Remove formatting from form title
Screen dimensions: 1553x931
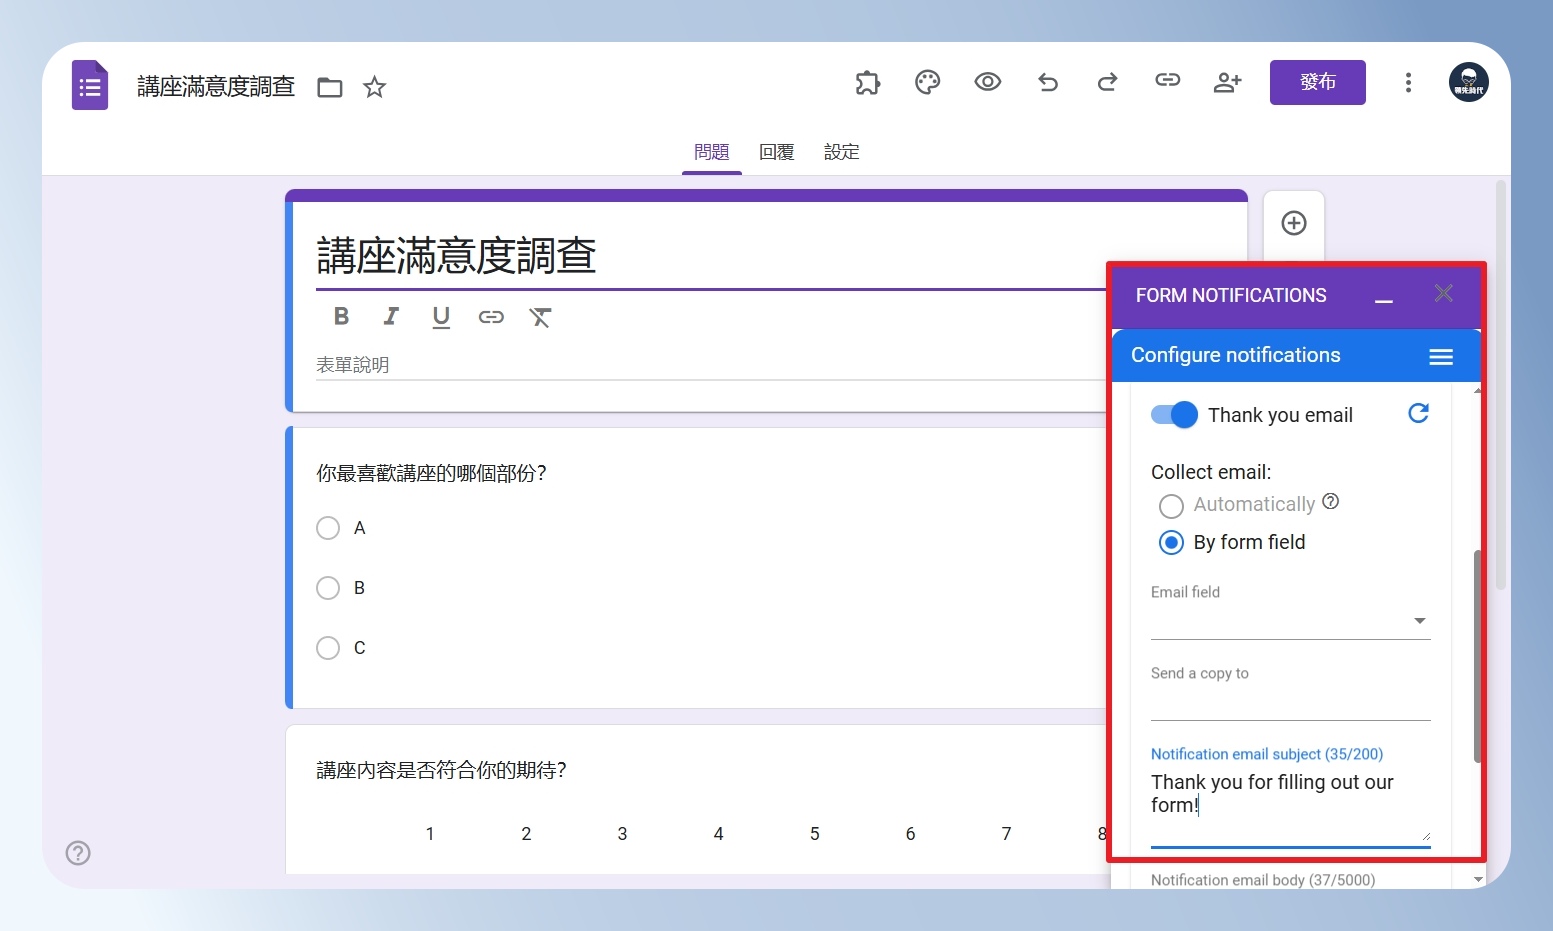(x=540, y=317)
